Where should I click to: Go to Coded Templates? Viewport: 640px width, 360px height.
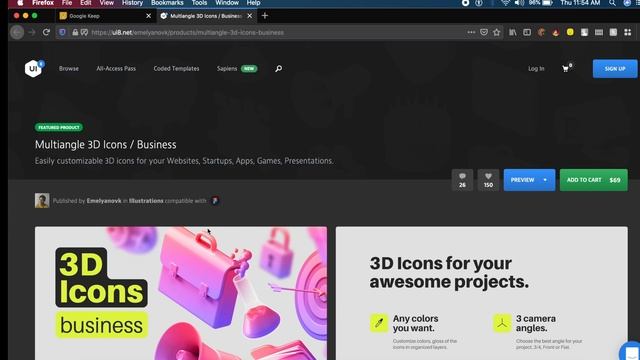(176, 69)
